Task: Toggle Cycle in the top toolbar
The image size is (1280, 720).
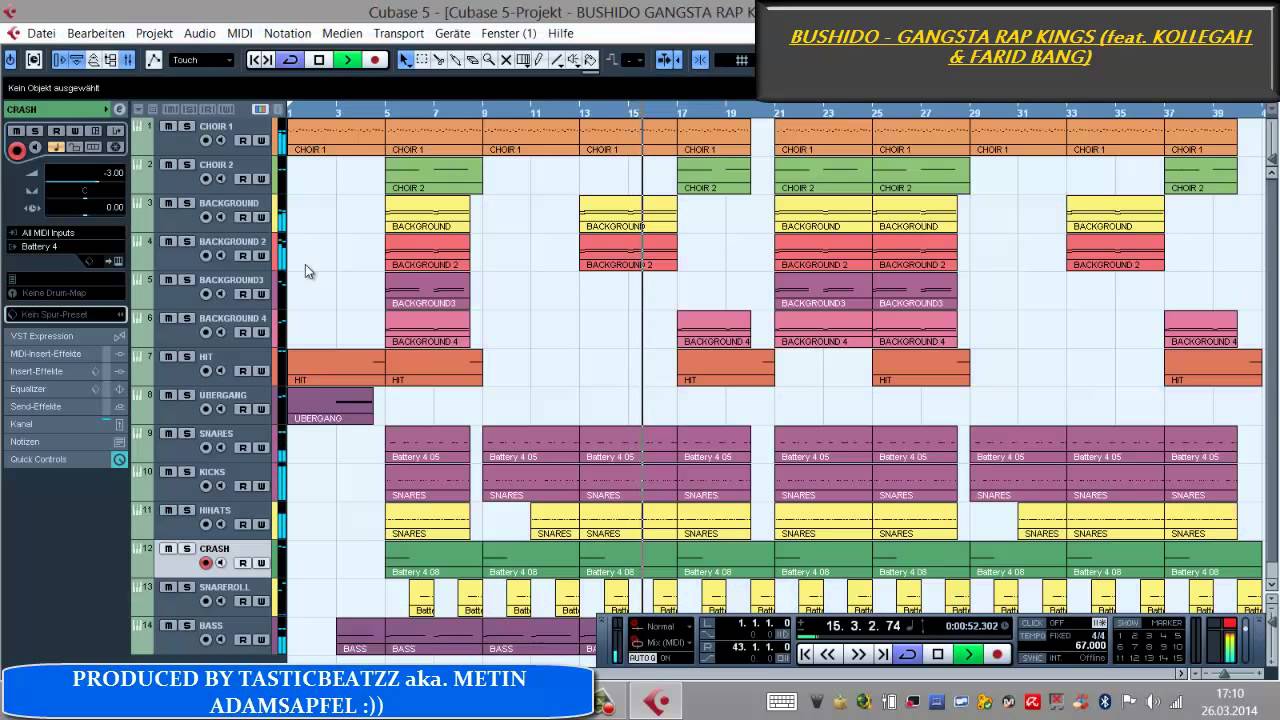Action: click(x=291, y=60)
